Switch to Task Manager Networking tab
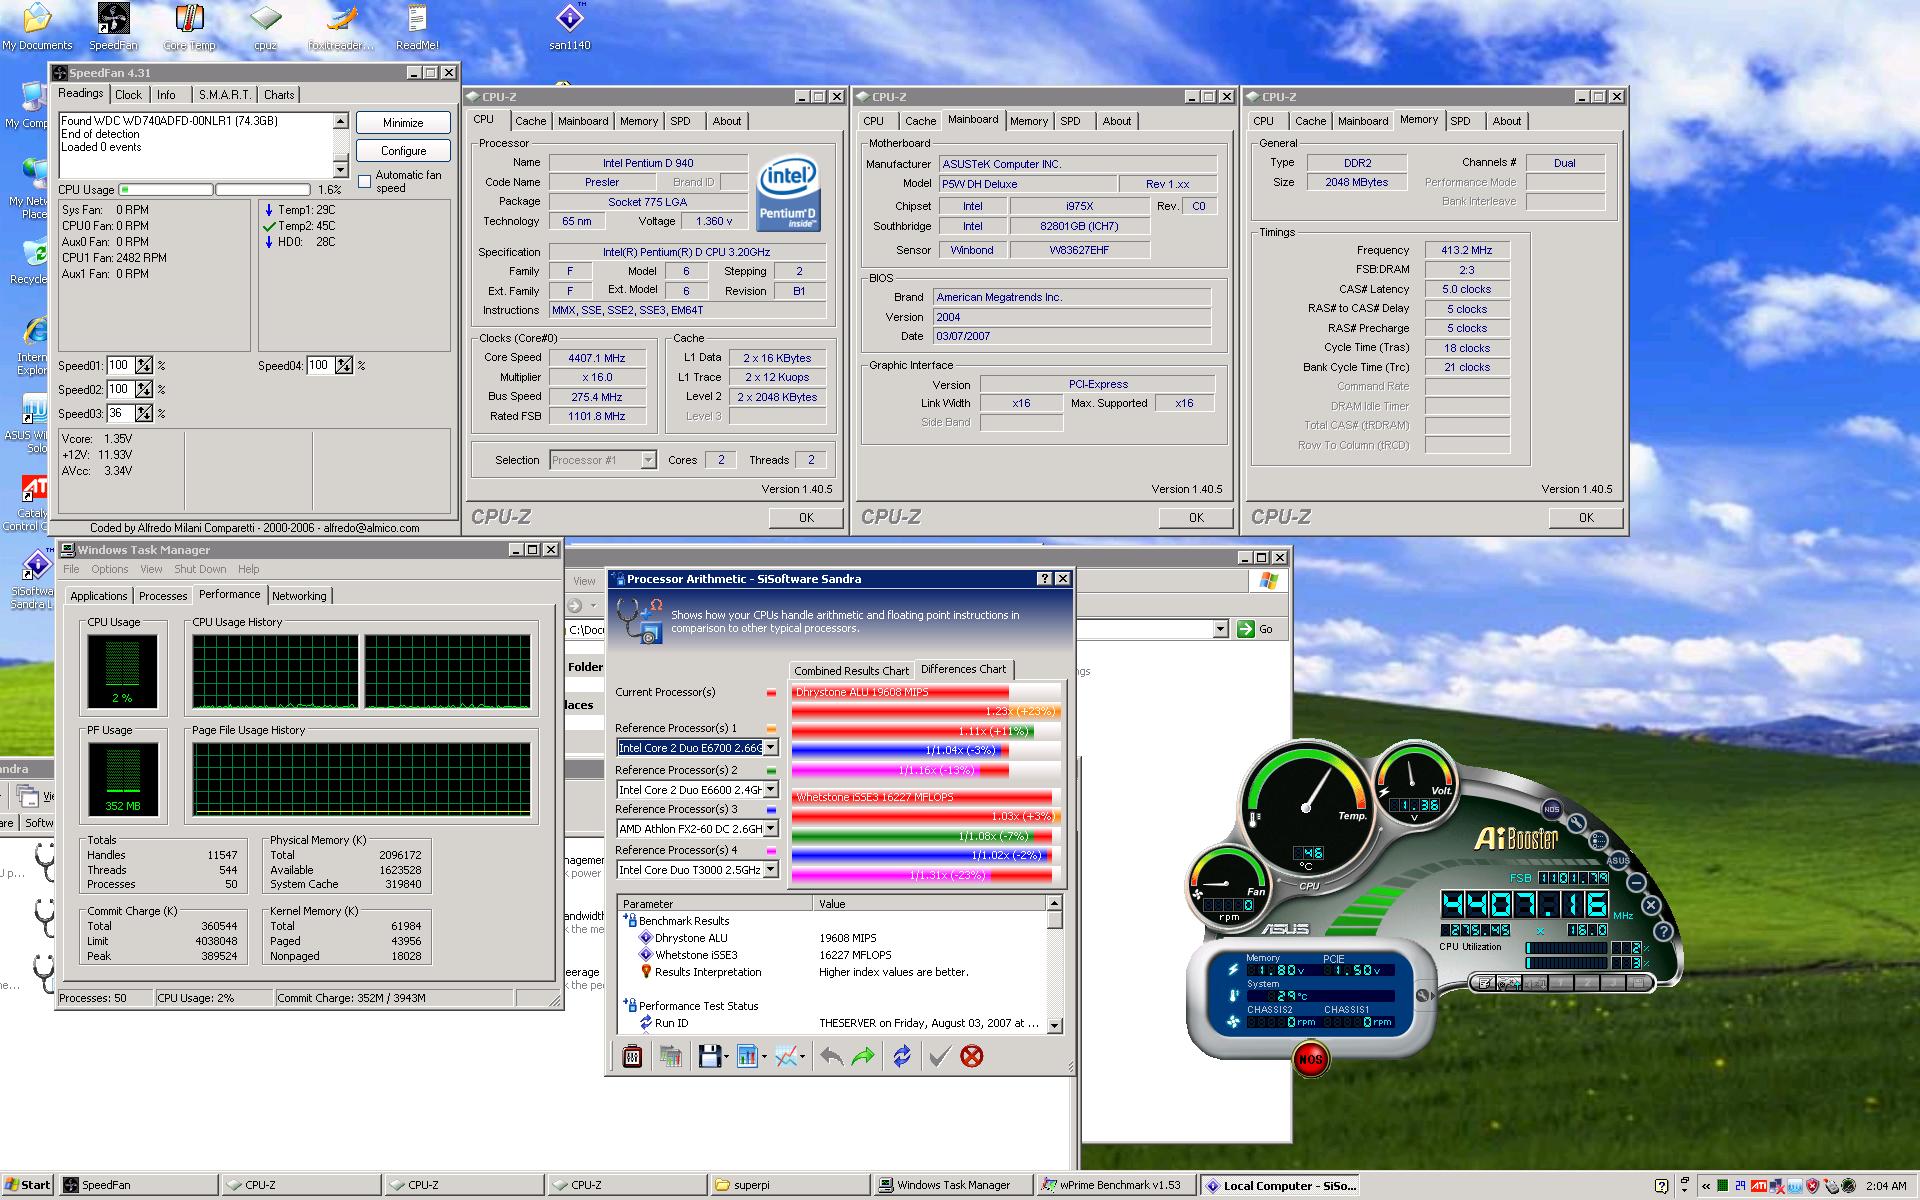 click(299, 596)
